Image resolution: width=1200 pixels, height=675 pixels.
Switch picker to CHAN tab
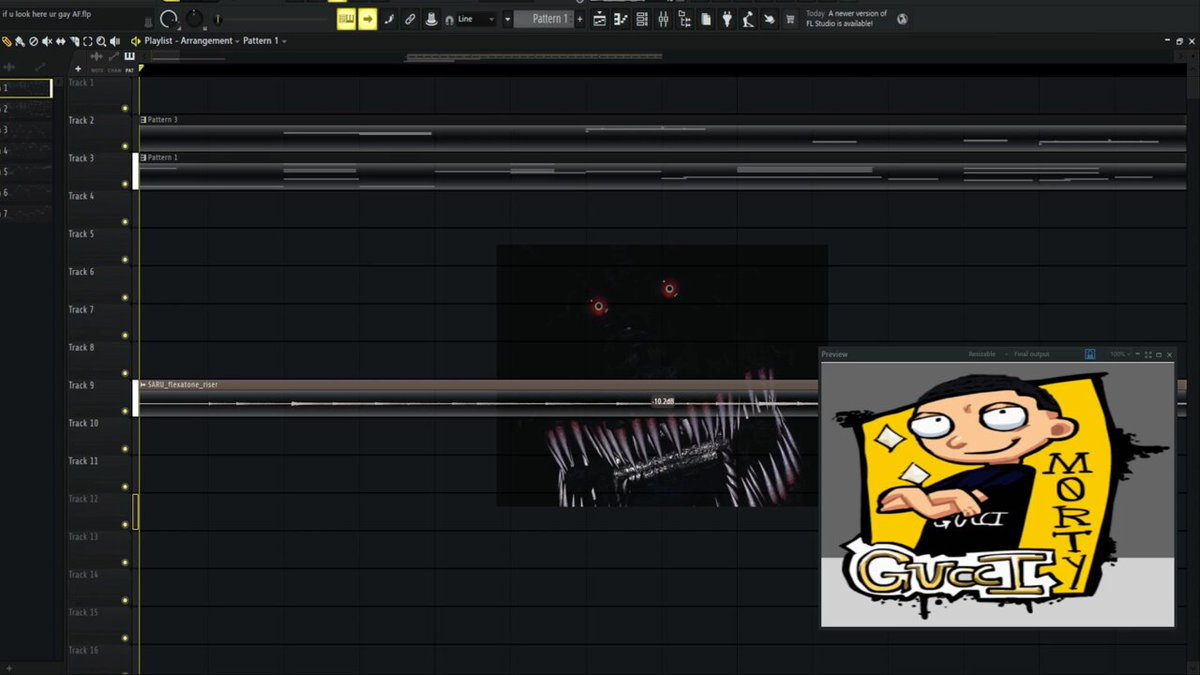tap(114, 71)
